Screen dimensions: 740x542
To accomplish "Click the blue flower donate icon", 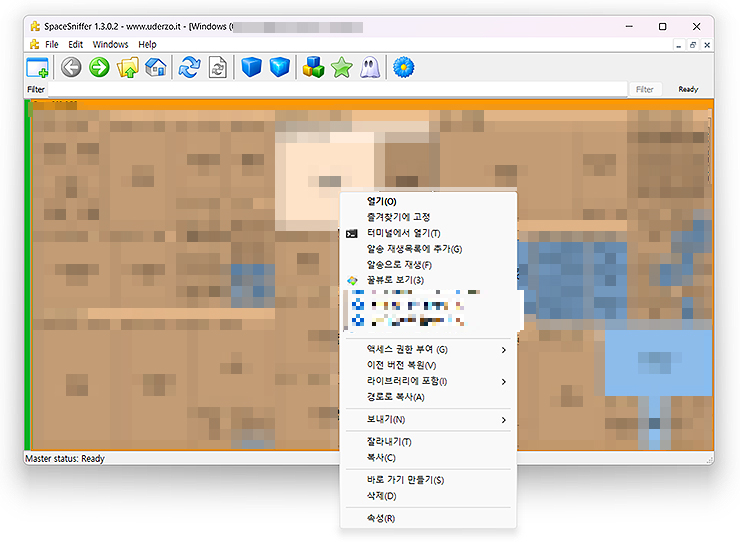I will tap(404, 67).
